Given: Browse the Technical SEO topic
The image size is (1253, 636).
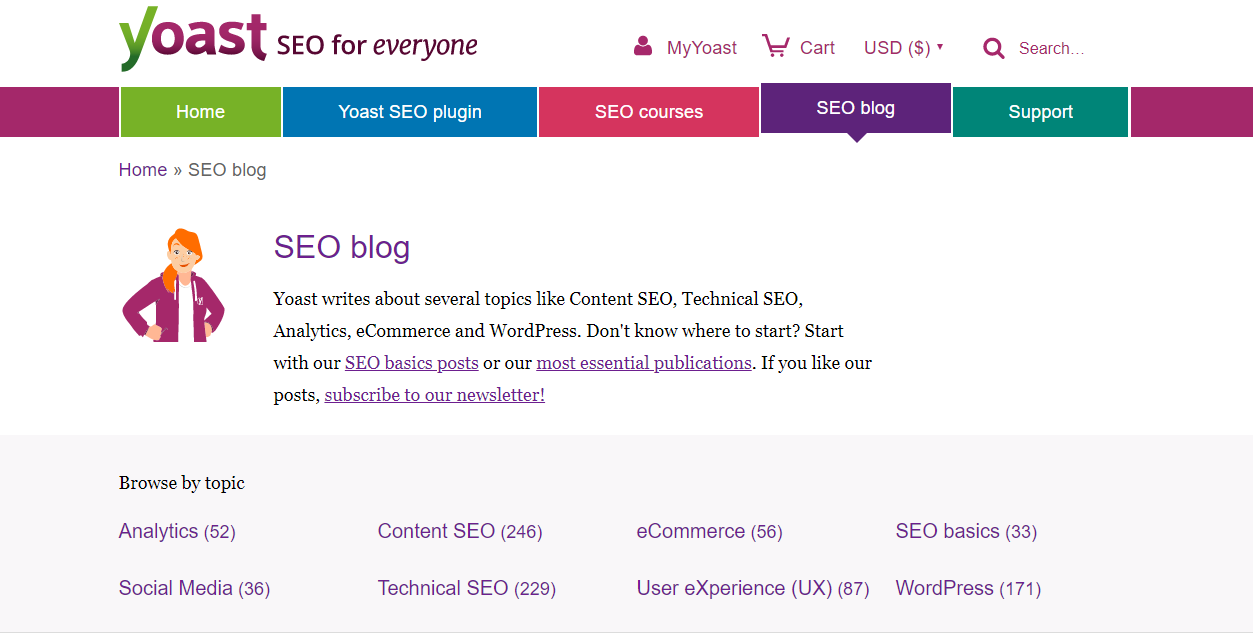Looking at the screenshot, I should (x=443, y=588).
